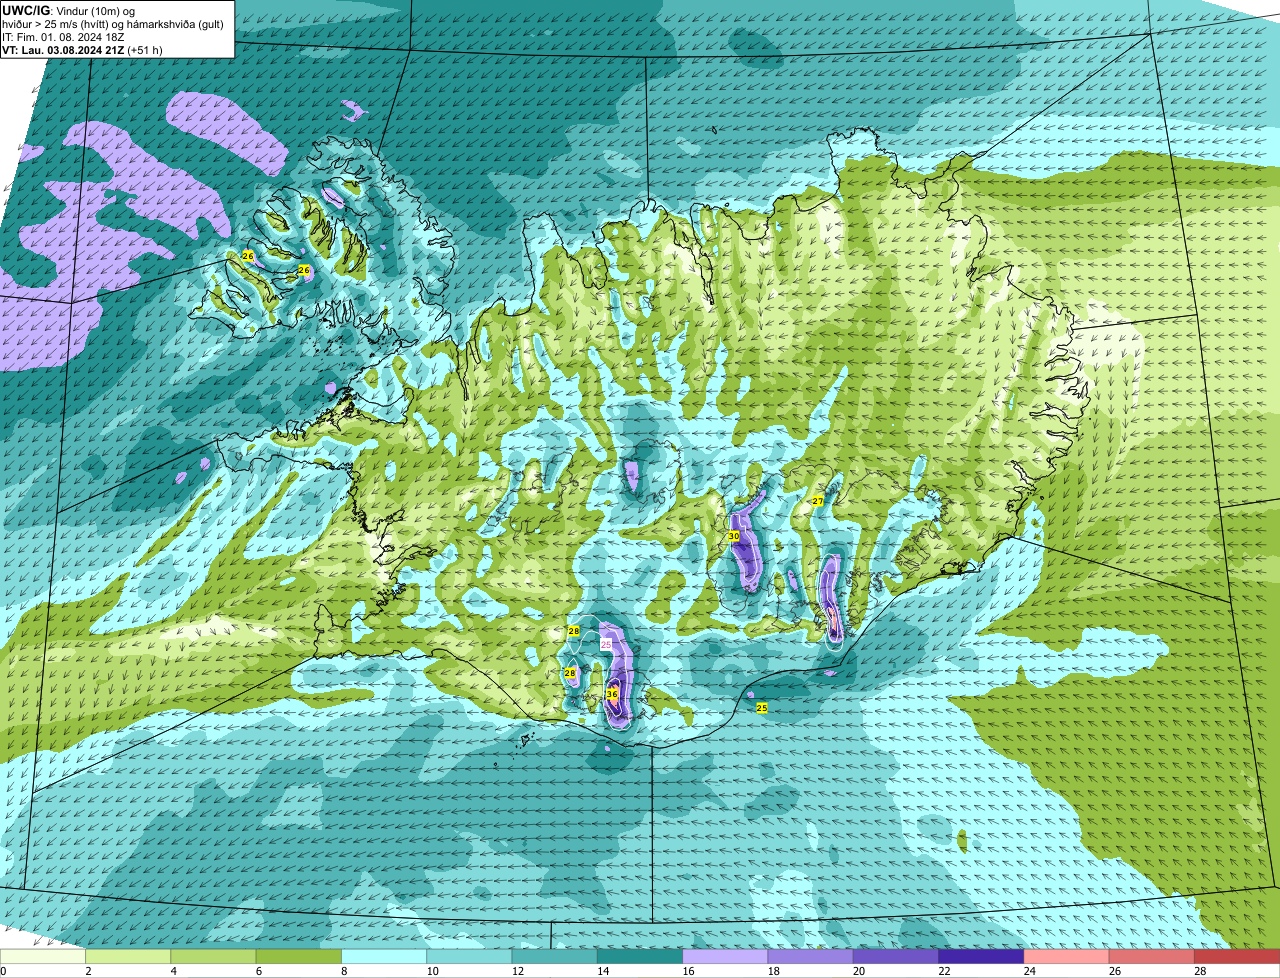The width and height of the screenshot is (1280, 978).
Task: Click the legend swatch between 18 and 20
Action: tap(810, 956)
